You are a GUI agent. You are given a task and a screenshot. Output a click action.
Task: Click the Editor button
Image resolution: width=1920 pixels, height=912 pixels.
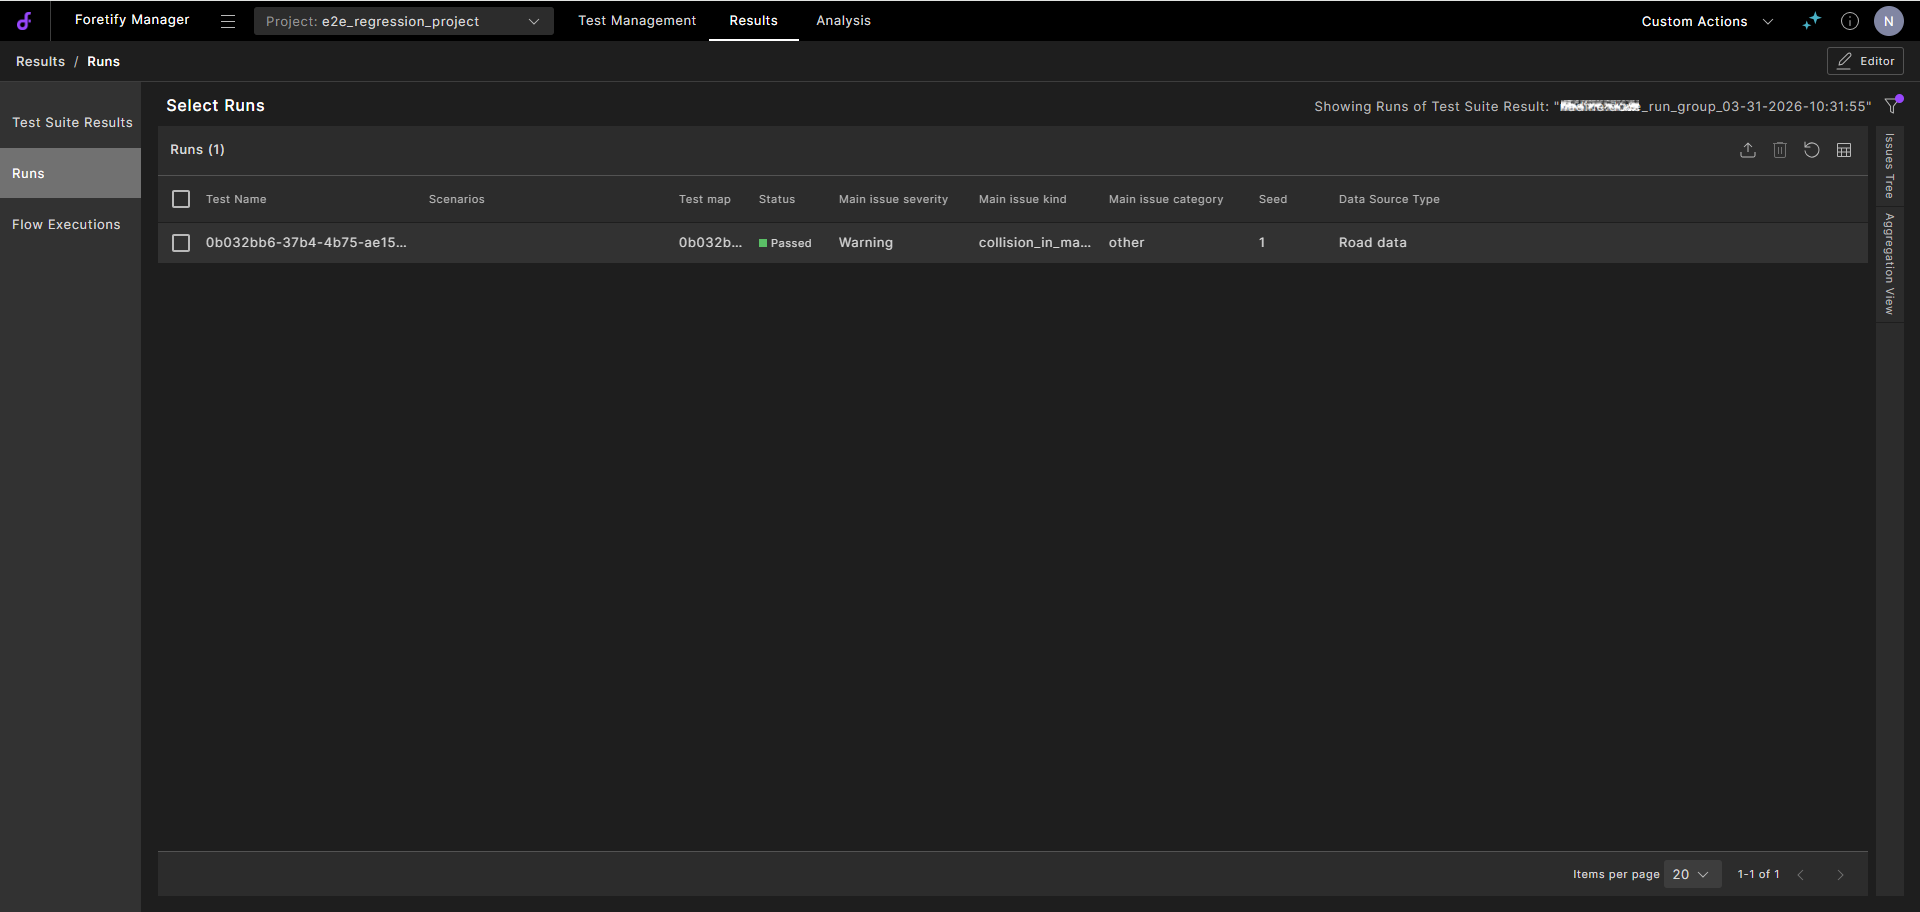(1865, 61)
